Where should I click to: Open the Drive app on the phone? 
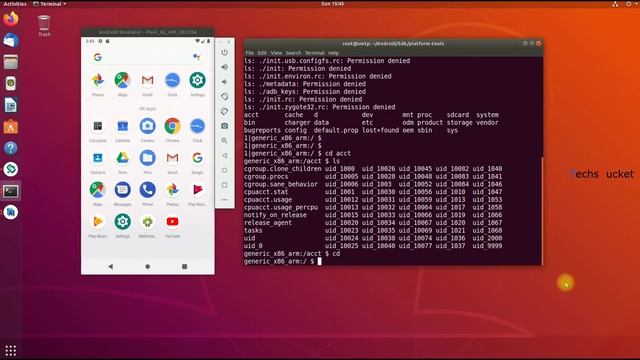[122, 158]
